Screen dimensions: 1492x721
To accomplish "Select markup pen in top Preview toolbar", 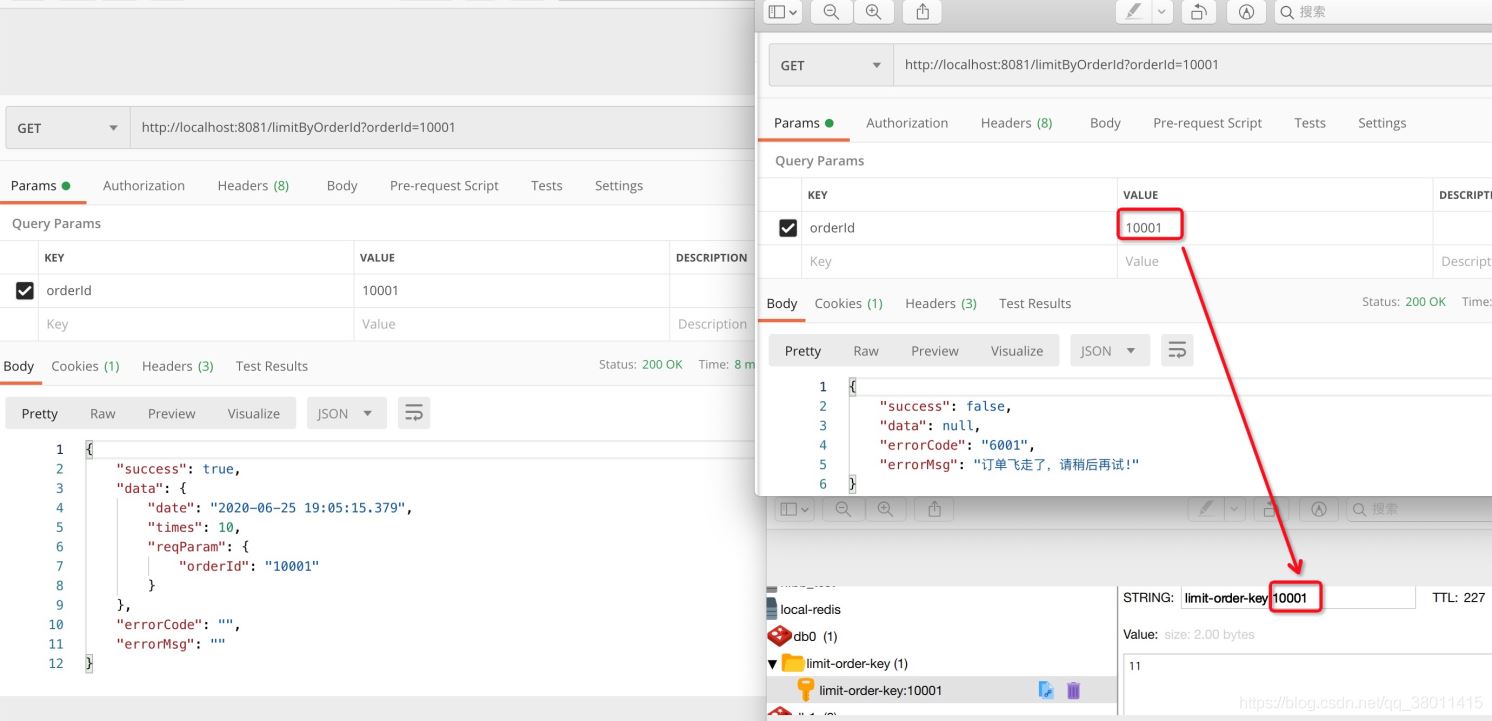I will pos(1133,12).
